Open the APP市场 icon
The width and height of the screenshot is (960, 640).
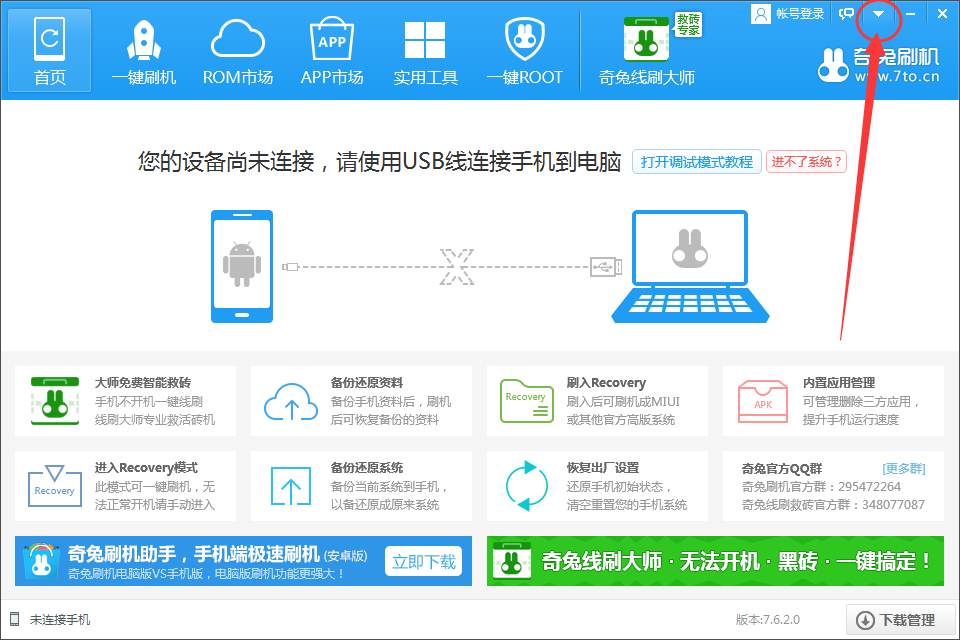click(331, 38)
